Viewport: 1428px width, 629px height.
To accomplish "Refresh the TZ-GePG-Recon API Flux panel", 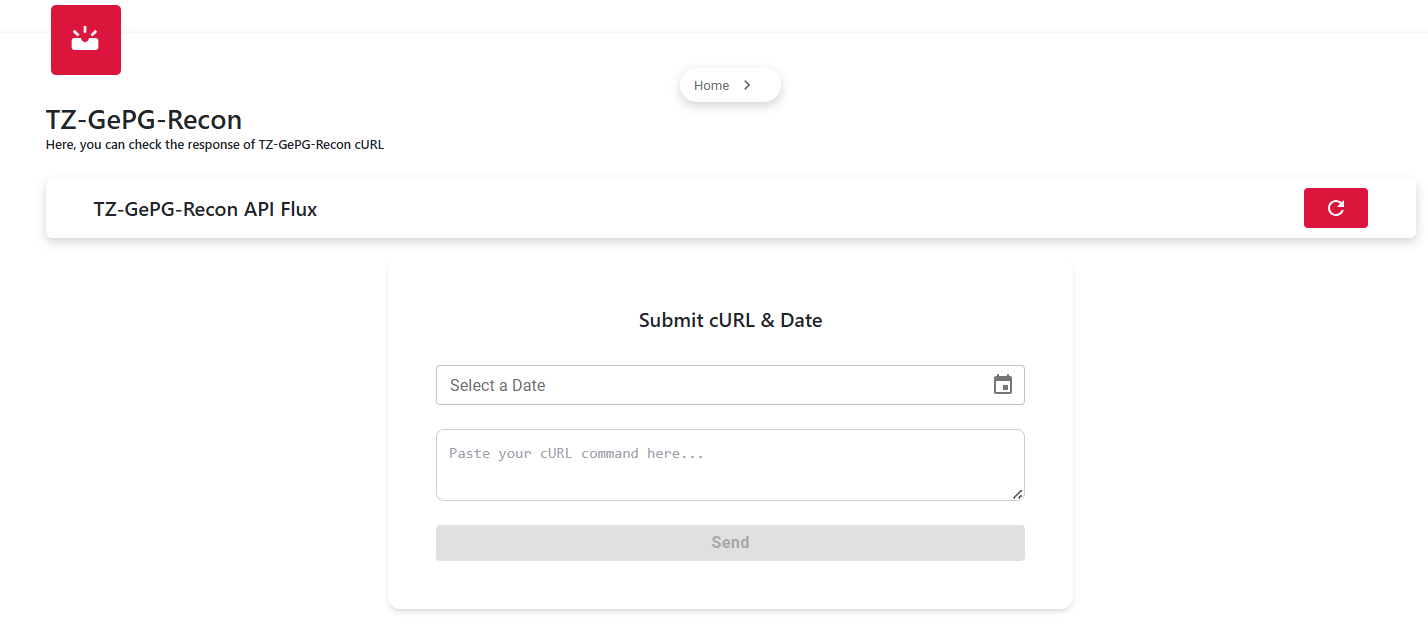I will pos(1335,208).
